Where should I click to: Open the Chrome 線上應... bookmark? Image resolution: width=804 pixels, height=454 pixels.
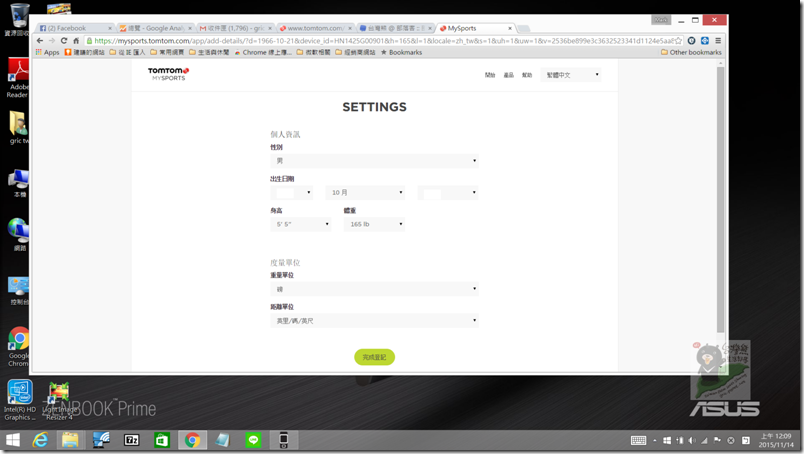click(263, 52)
